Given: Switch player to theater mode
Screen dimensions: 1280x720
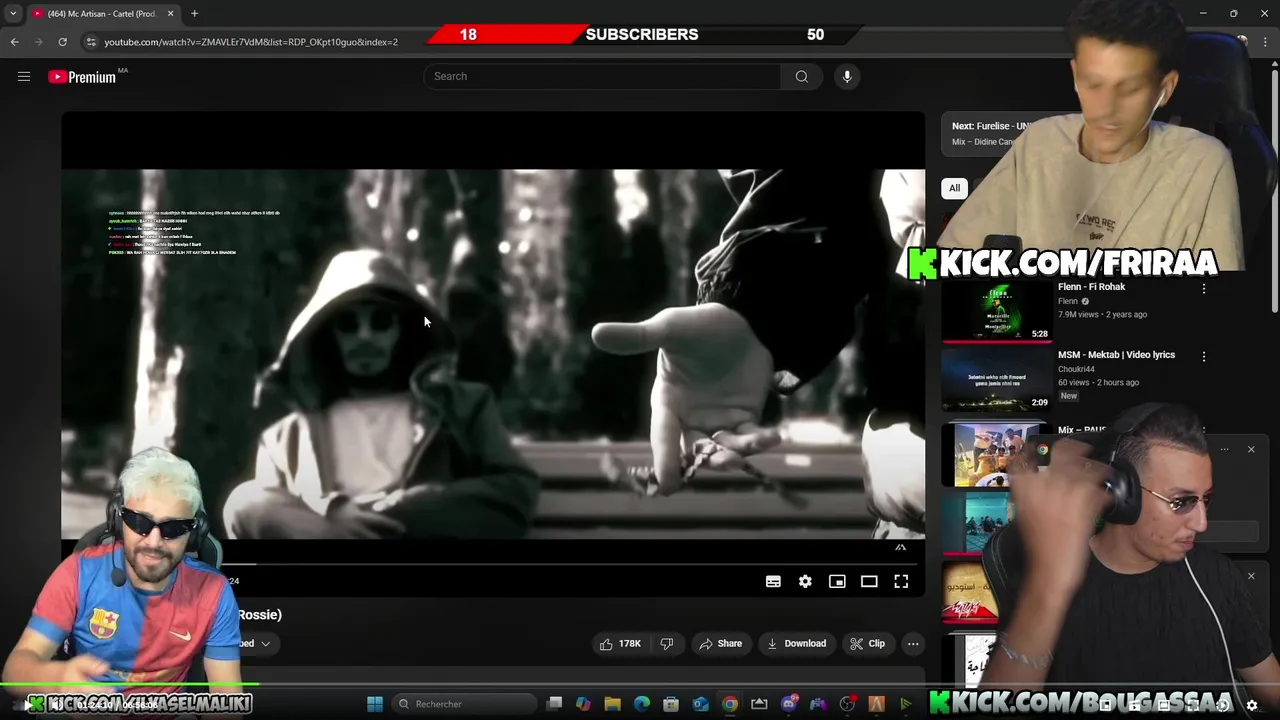Looking at the screenshot, I should 869,581.
